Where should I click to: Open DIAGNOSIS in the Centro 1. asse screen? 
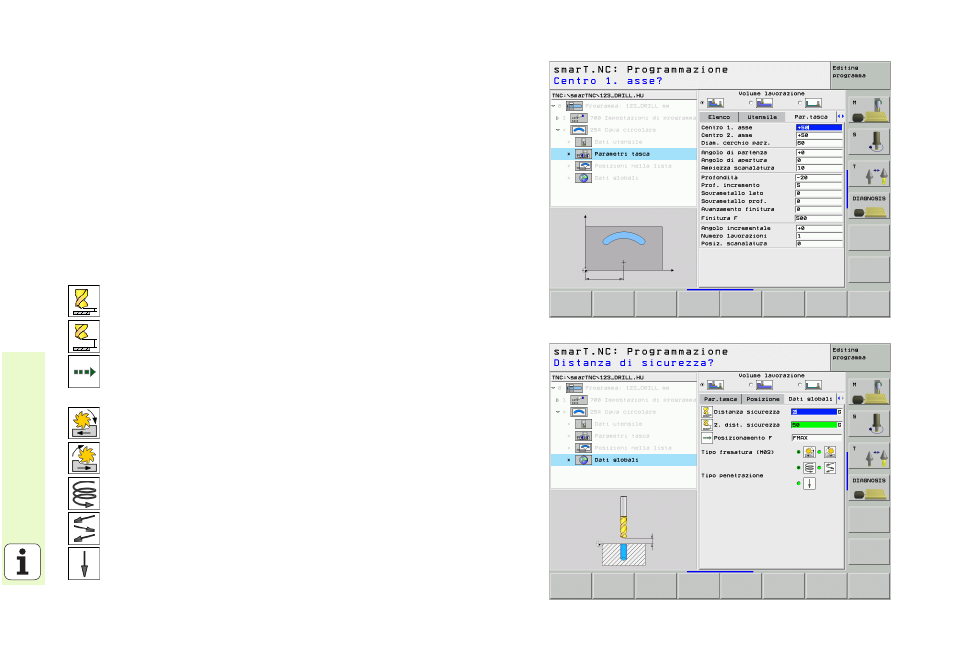click(x=869, y=206)
